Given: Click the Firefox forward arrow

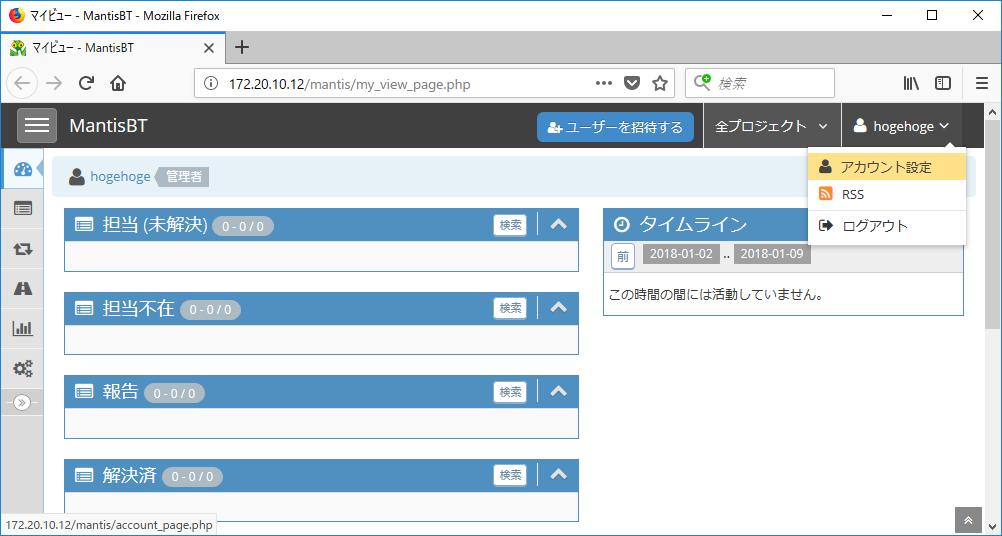Looking at the screenshot, I should click(x=54, y=84).
